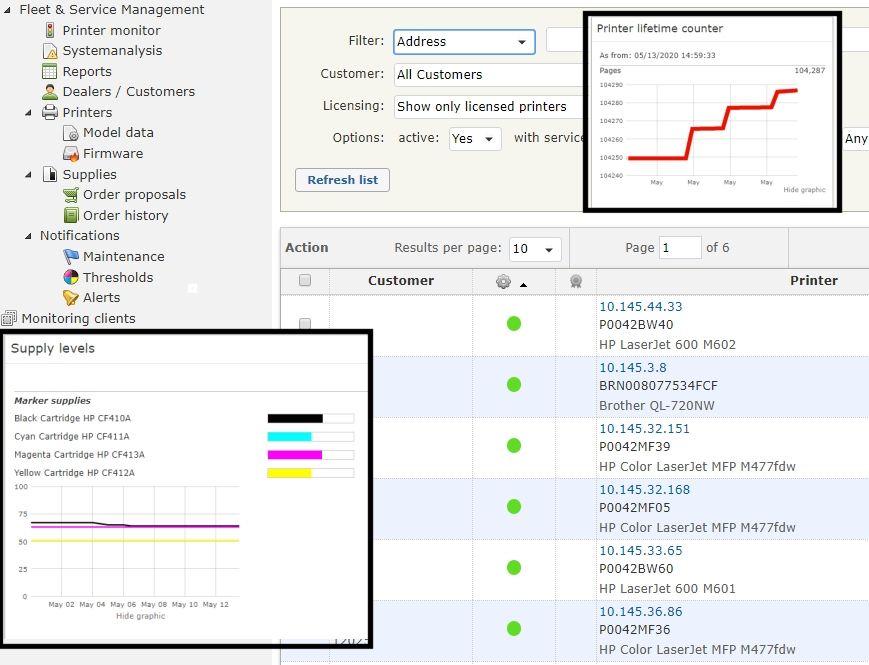Open printer link 10.145.32.168

644,490
